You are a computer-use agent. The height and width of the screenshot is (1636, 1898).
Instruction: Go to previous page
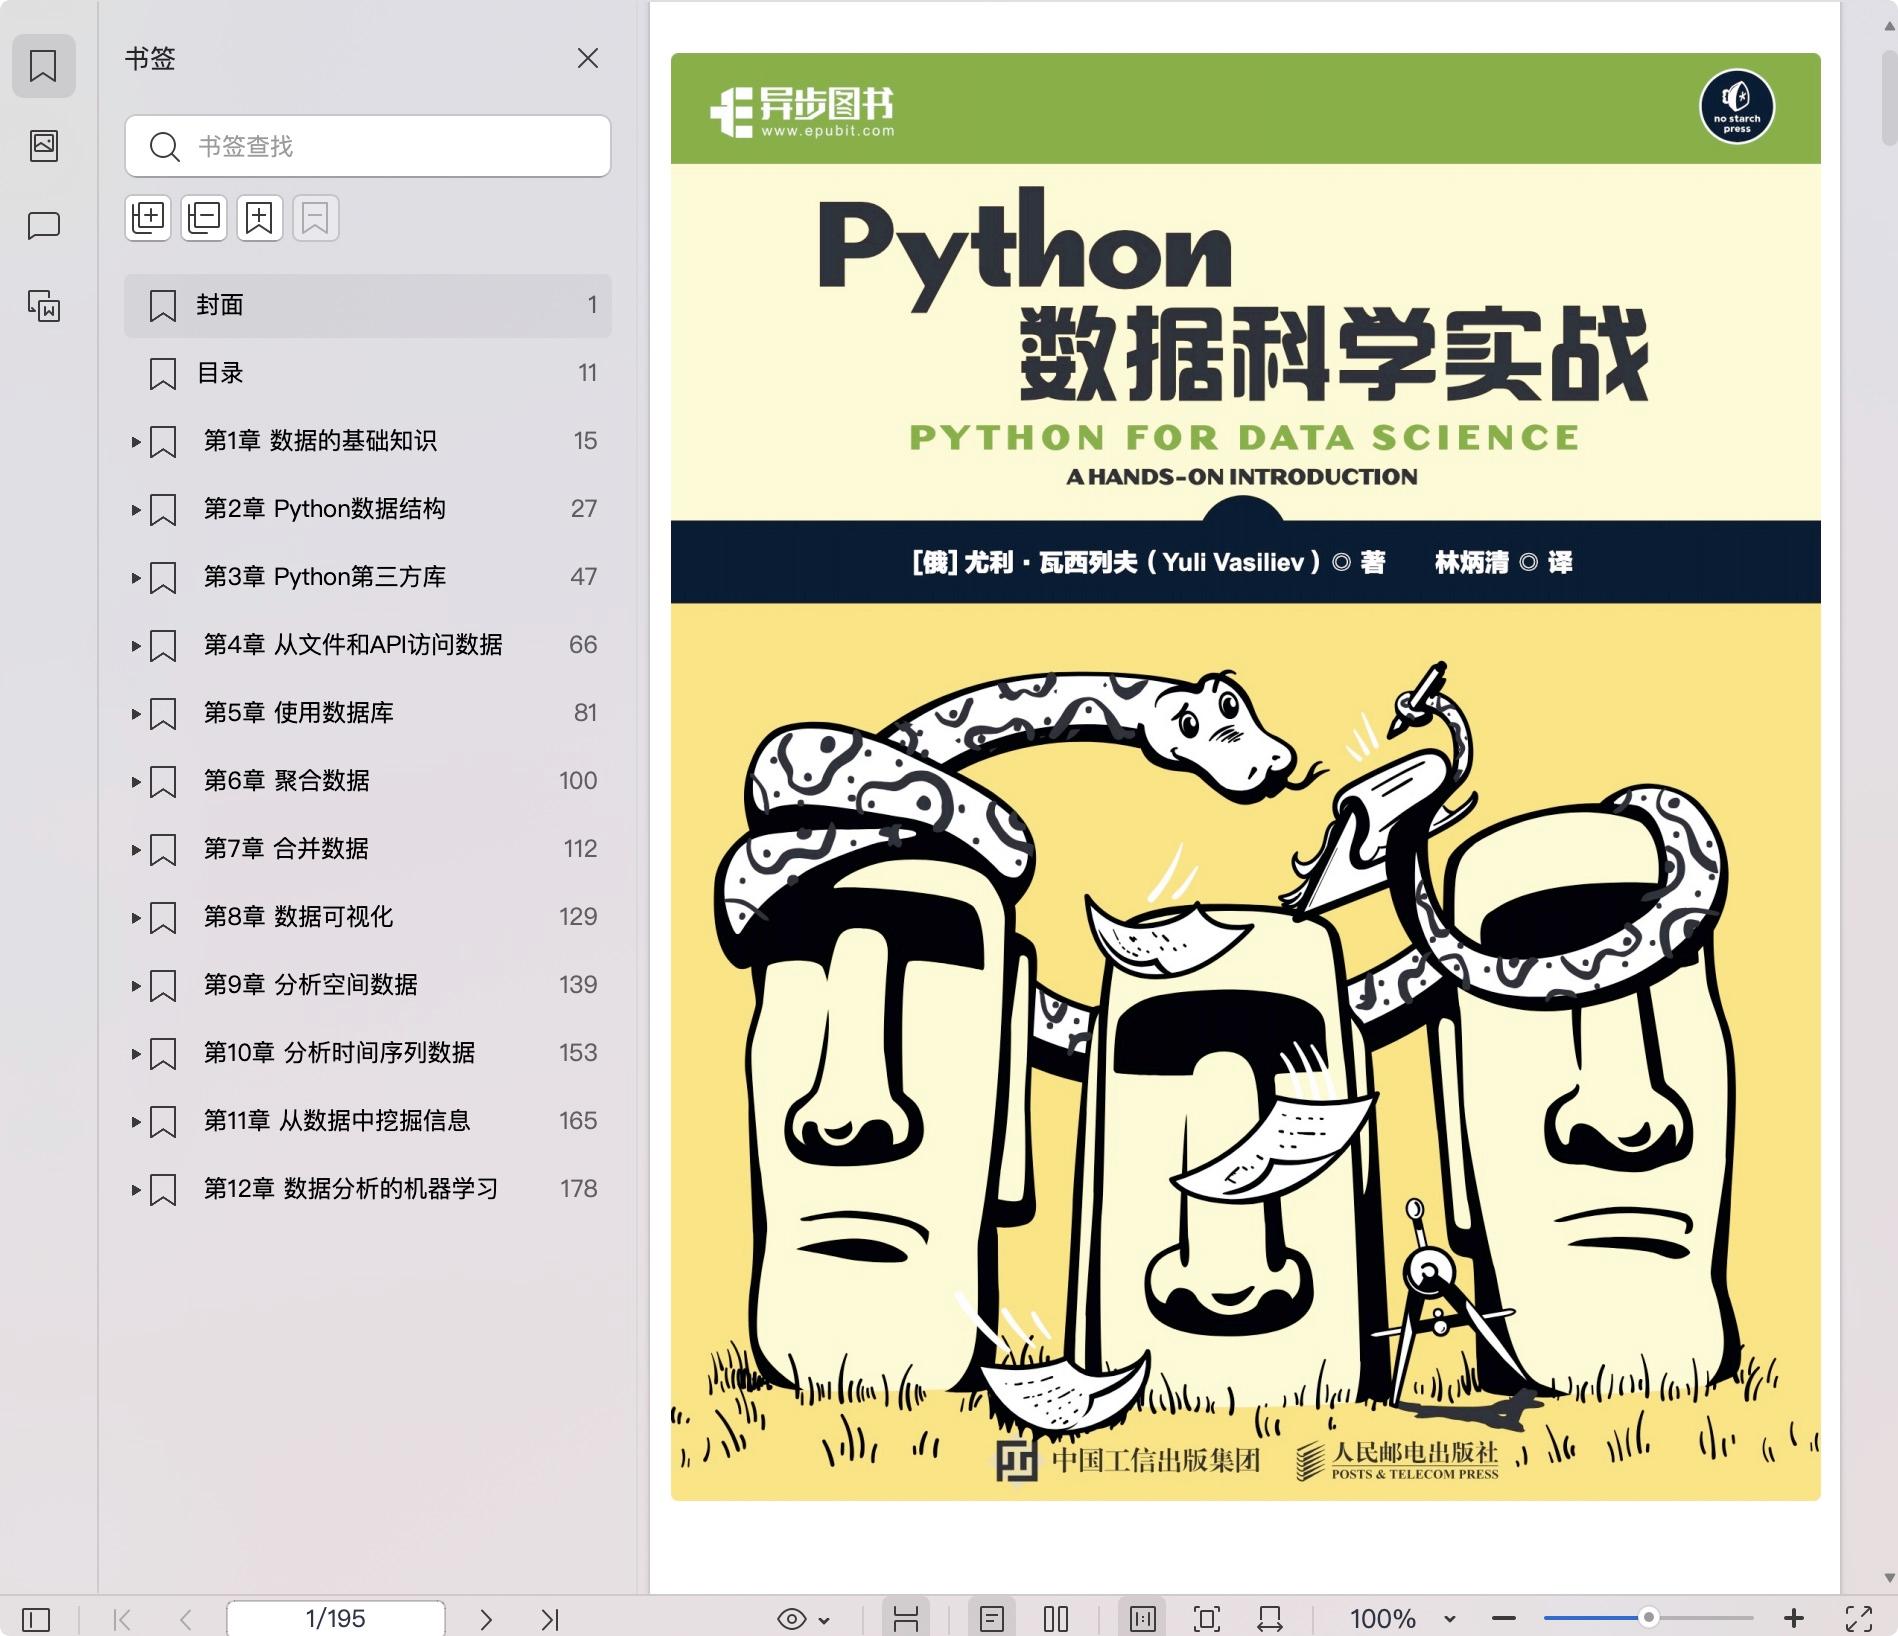[185, 1618]
